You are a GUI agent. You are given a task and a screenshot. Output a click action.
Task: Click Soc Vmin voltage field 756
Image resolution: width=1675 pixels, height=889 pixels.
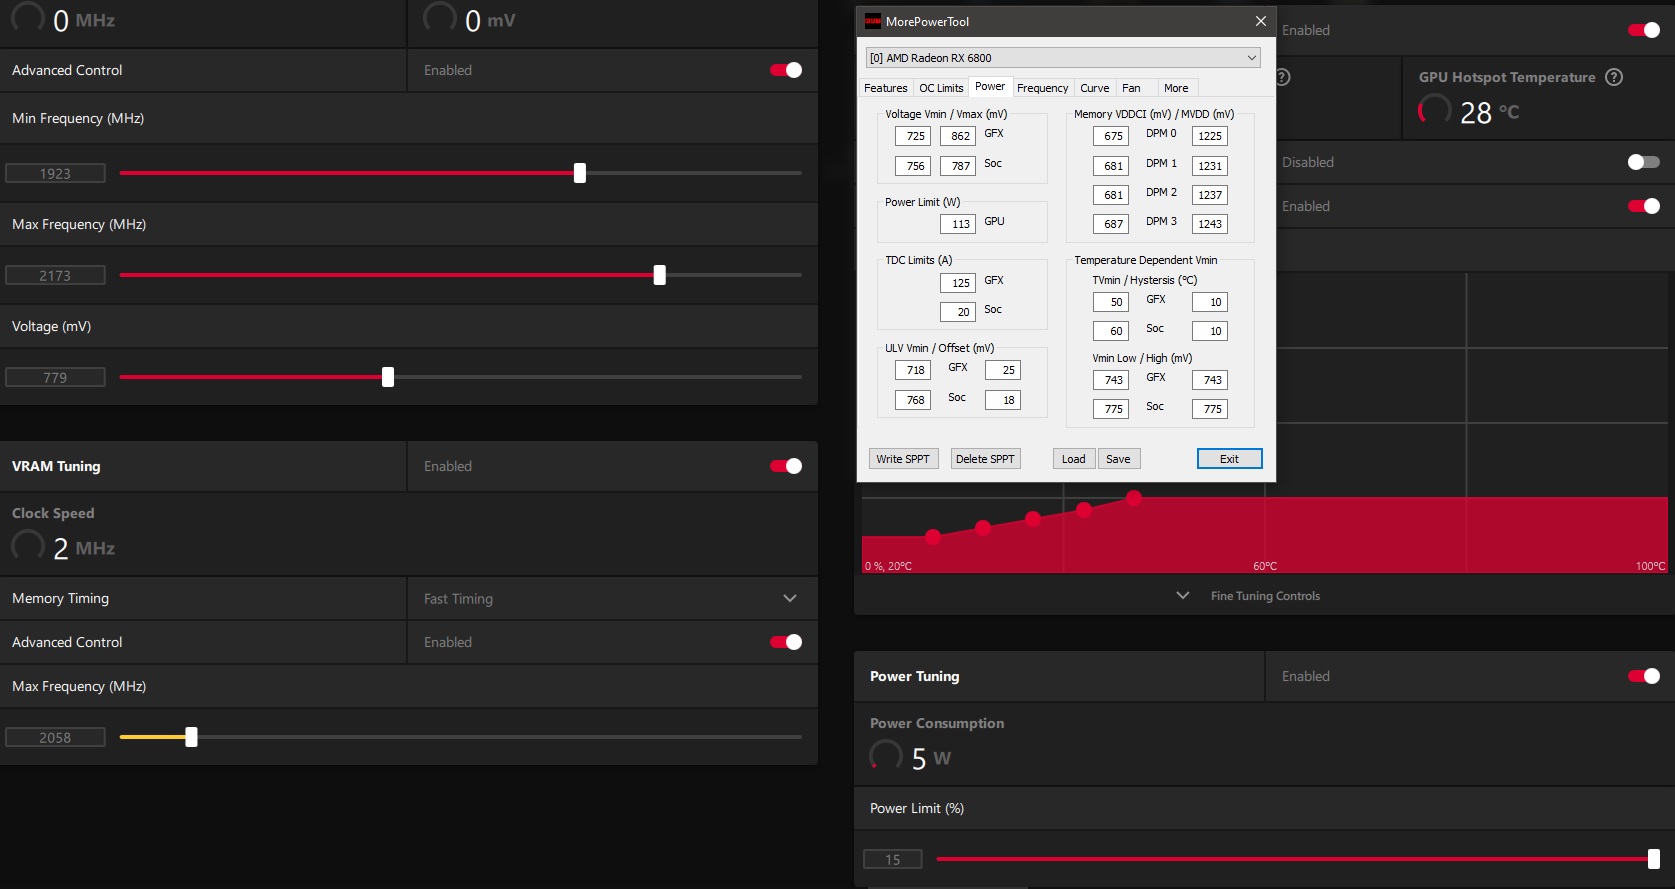tap(913, 166)
